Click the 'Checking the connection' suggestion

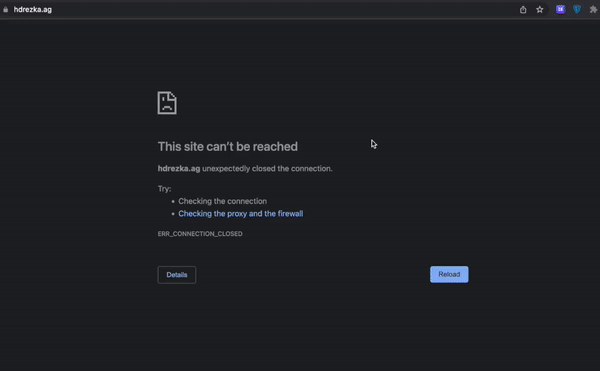(223, 201)
